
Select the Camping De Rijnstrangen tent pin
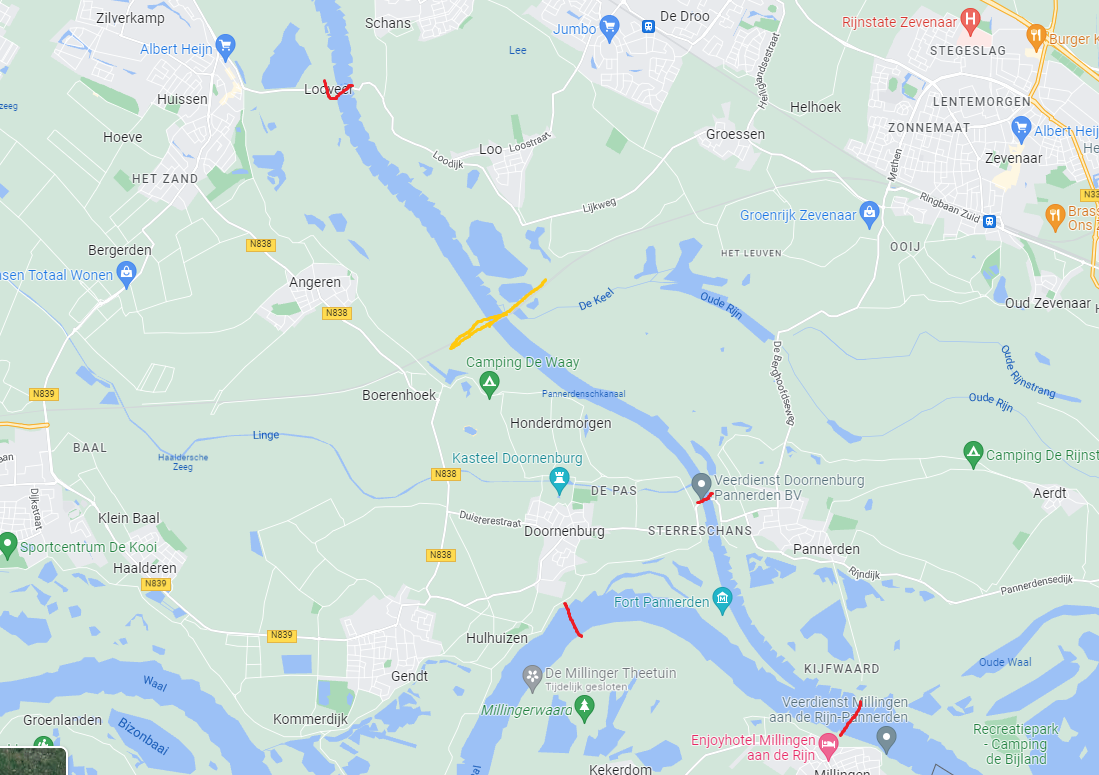[973, 454]
